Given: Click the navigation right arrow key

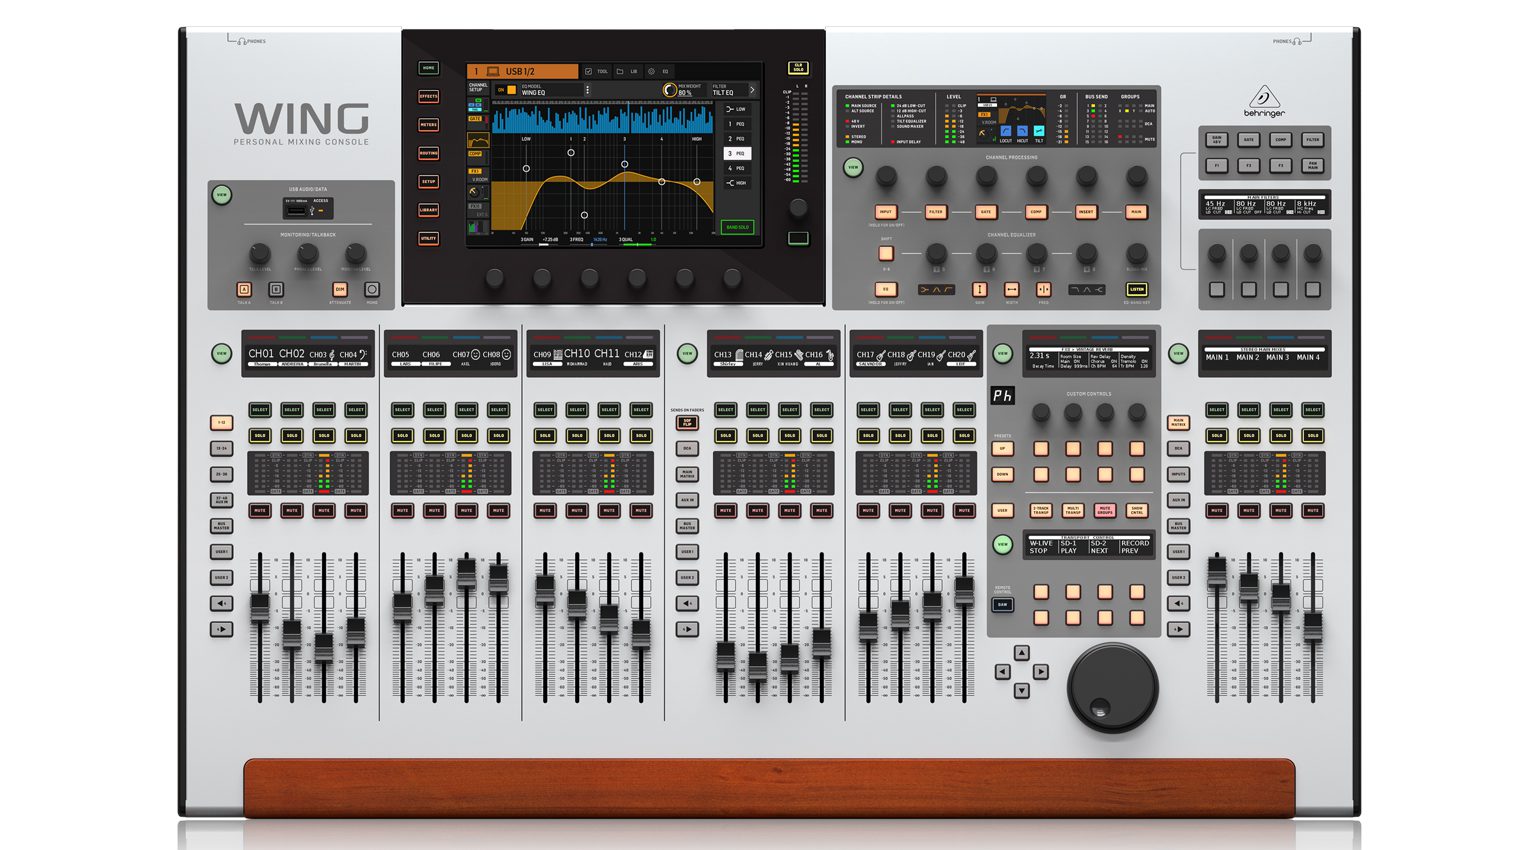Looking at the screenshot, I should (1040, 672).
